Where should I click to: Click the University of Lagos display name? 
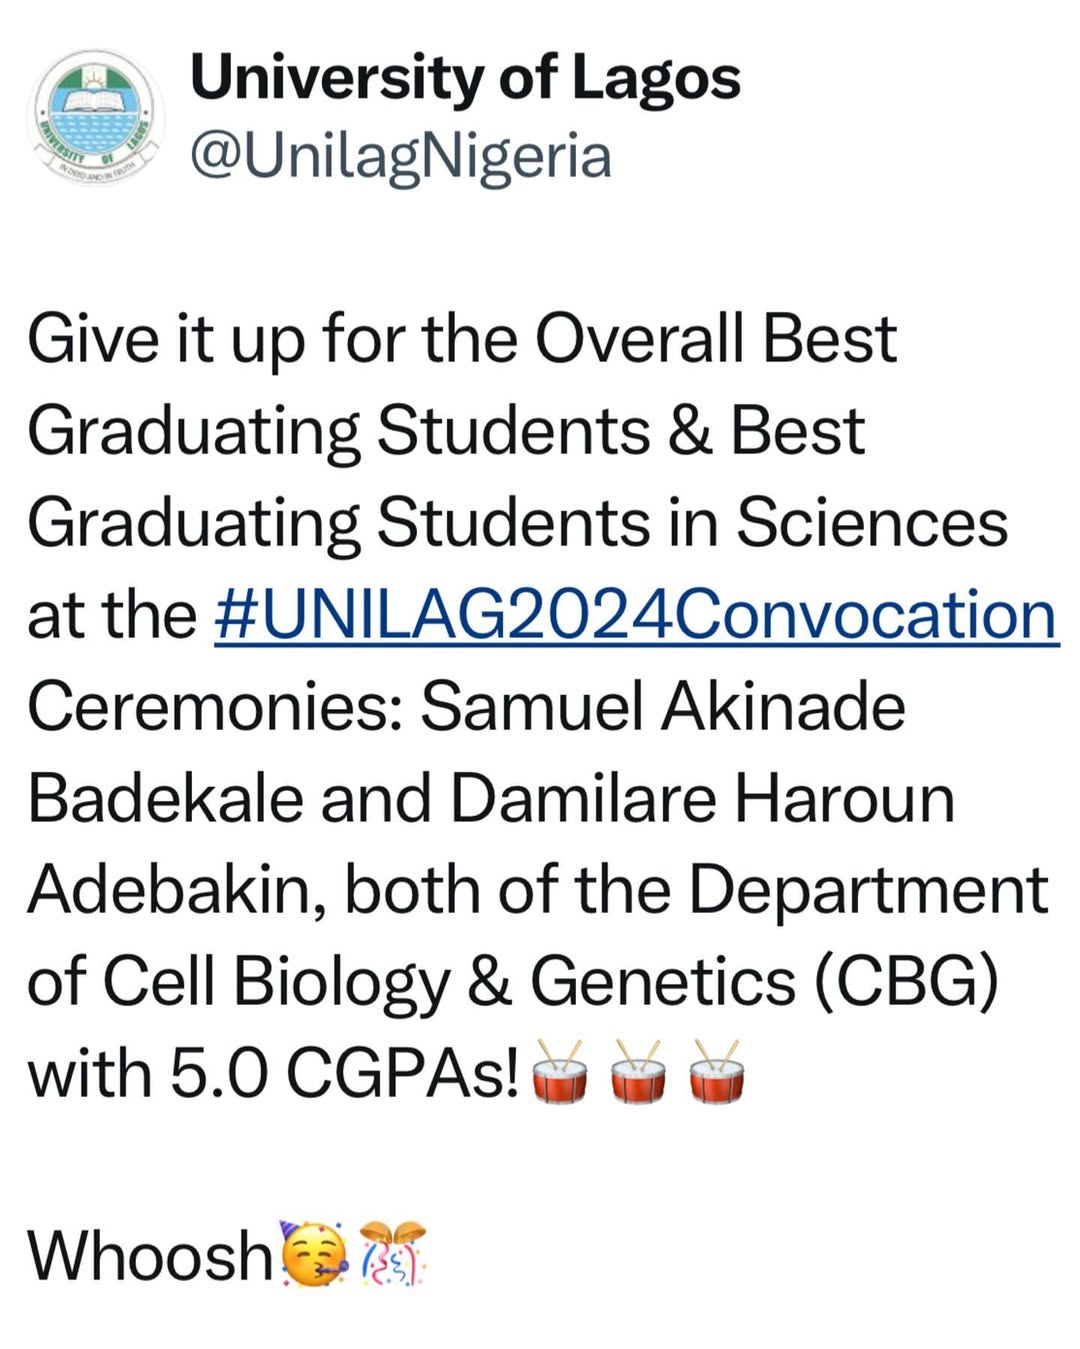tap(465, 78)
